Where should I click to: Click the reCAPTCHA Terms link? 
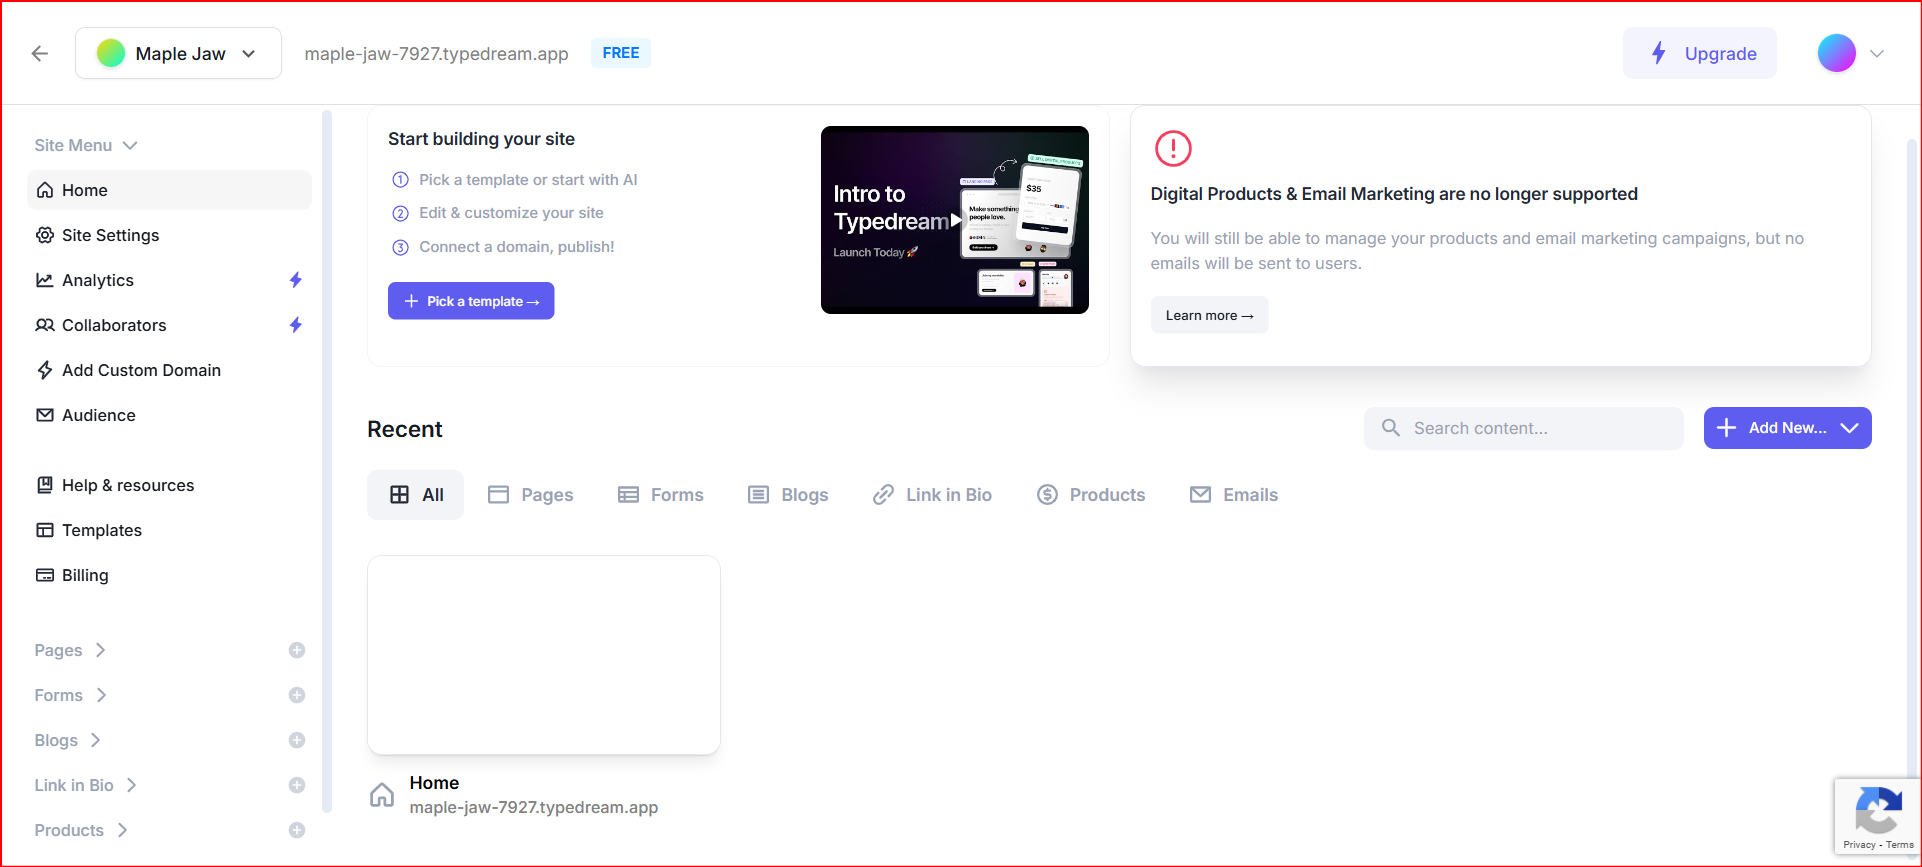1900,845
